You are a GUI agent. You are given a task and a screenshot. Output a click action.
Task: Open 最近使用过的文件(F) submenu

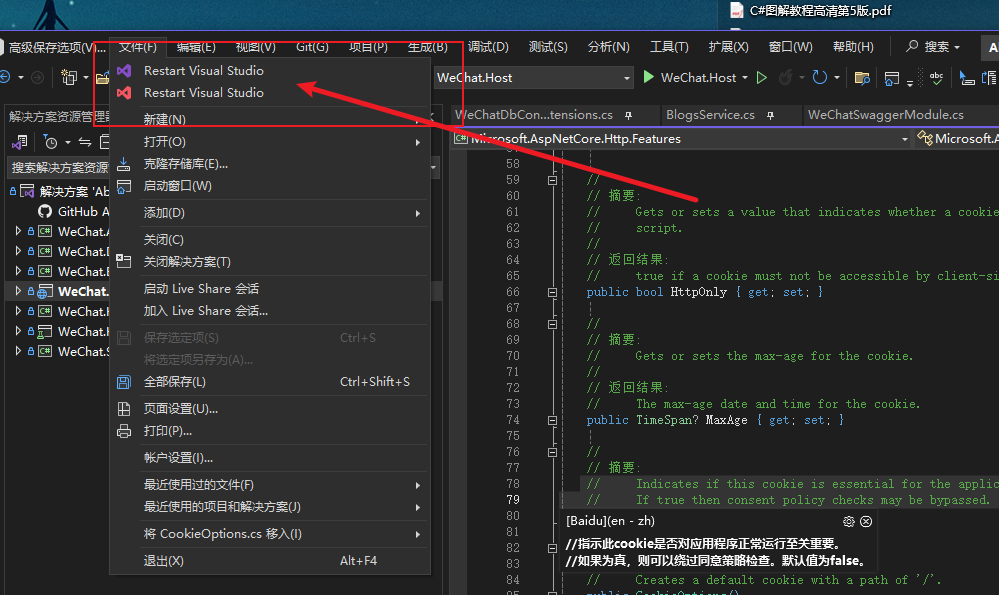270,485
